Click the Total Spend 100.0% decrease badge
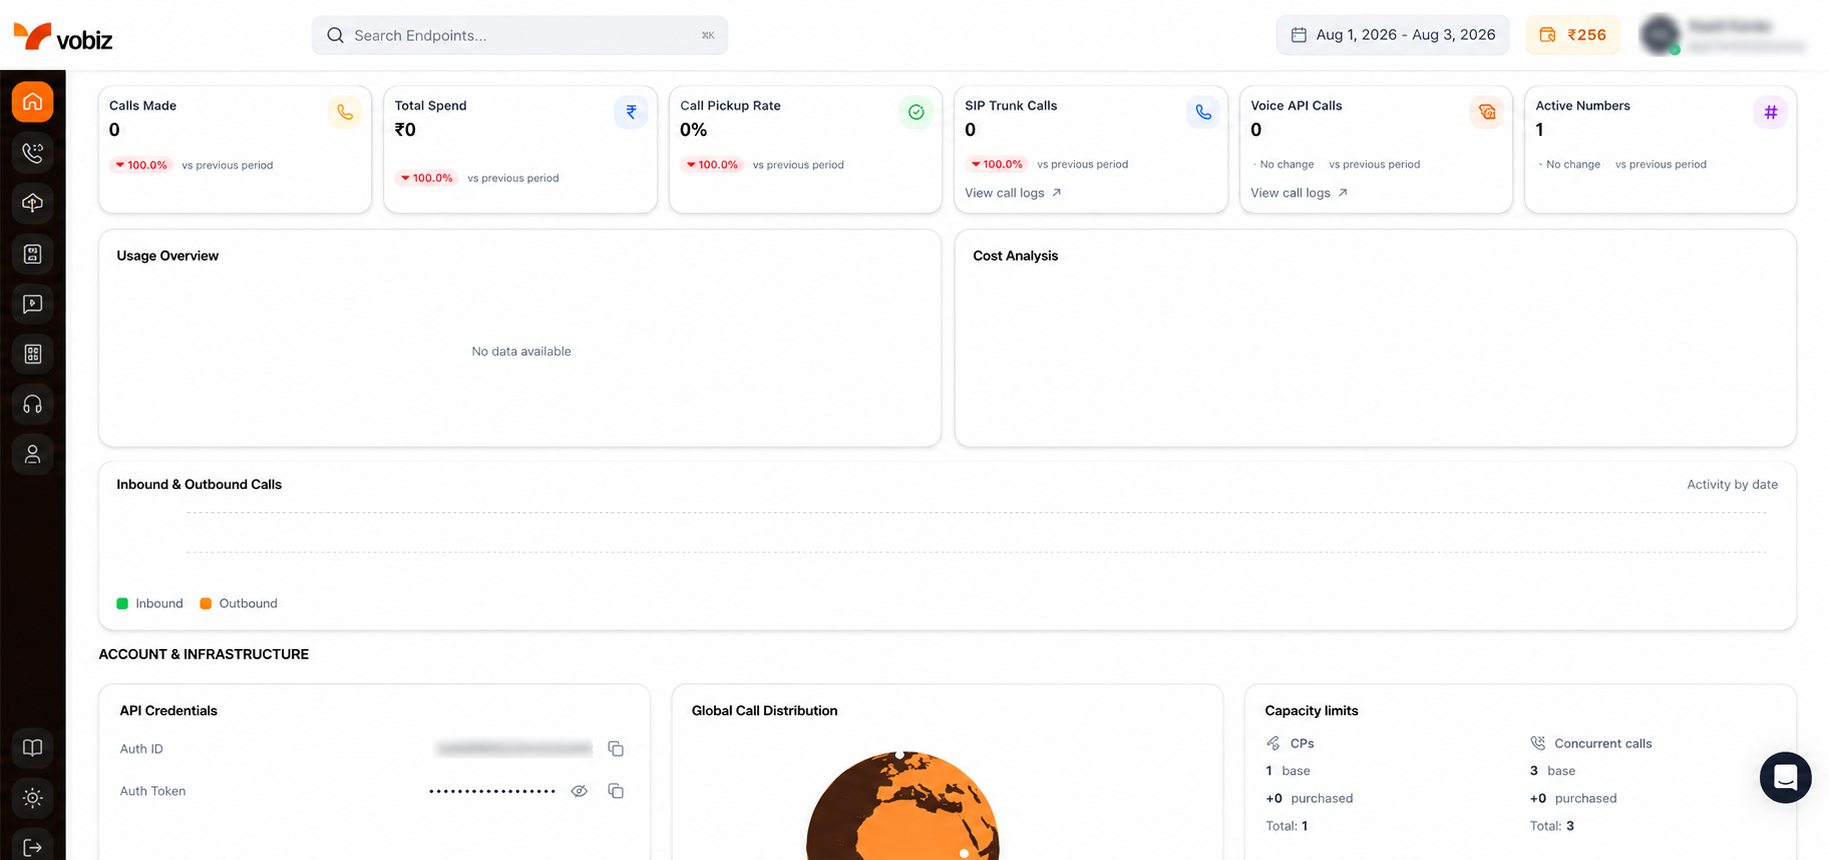 click(x=427, y=178)
